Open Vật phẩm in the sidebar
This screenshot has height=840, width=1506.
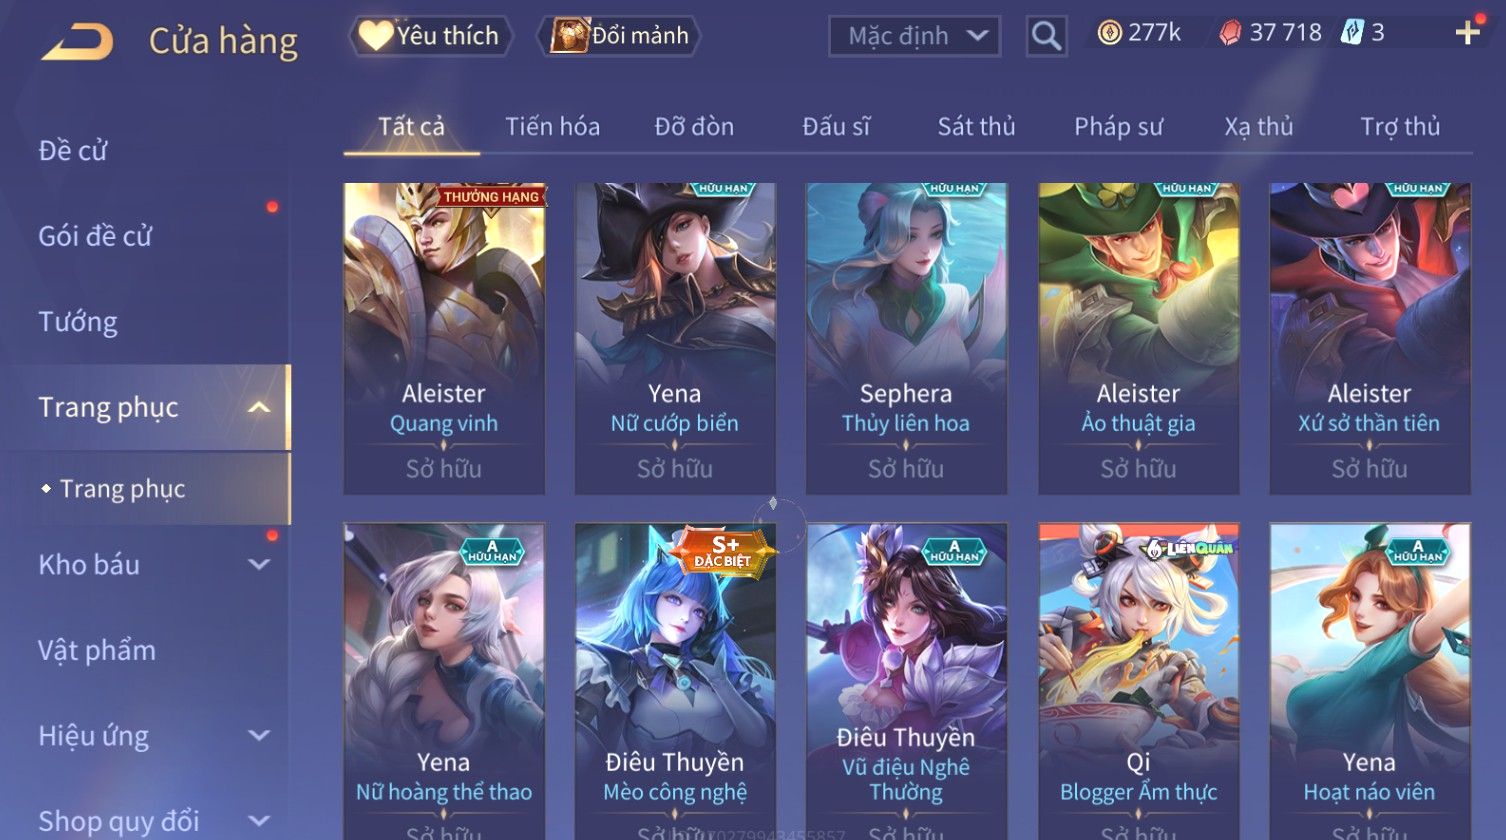pyautogui.click(x=97, y=650)
